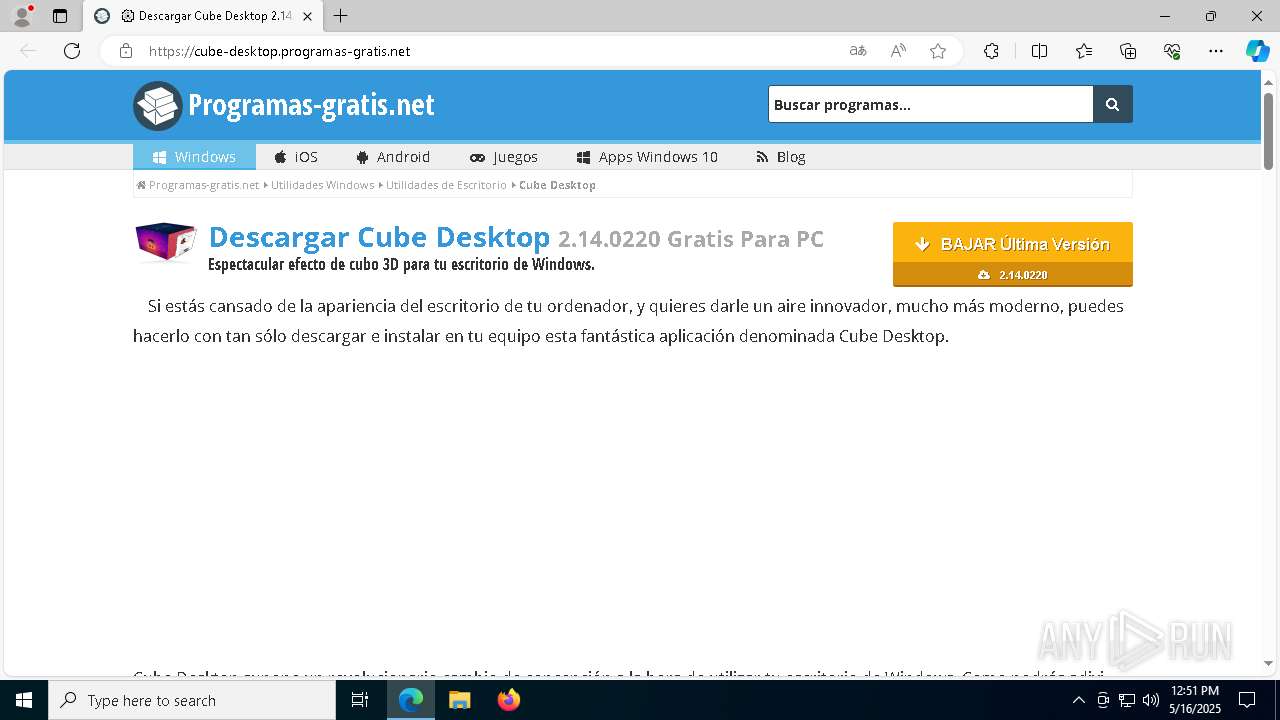Click the Cube Desktop app thumbnail
The width and height of the screenshot is (1280, 720).
(x=165, y=242)
